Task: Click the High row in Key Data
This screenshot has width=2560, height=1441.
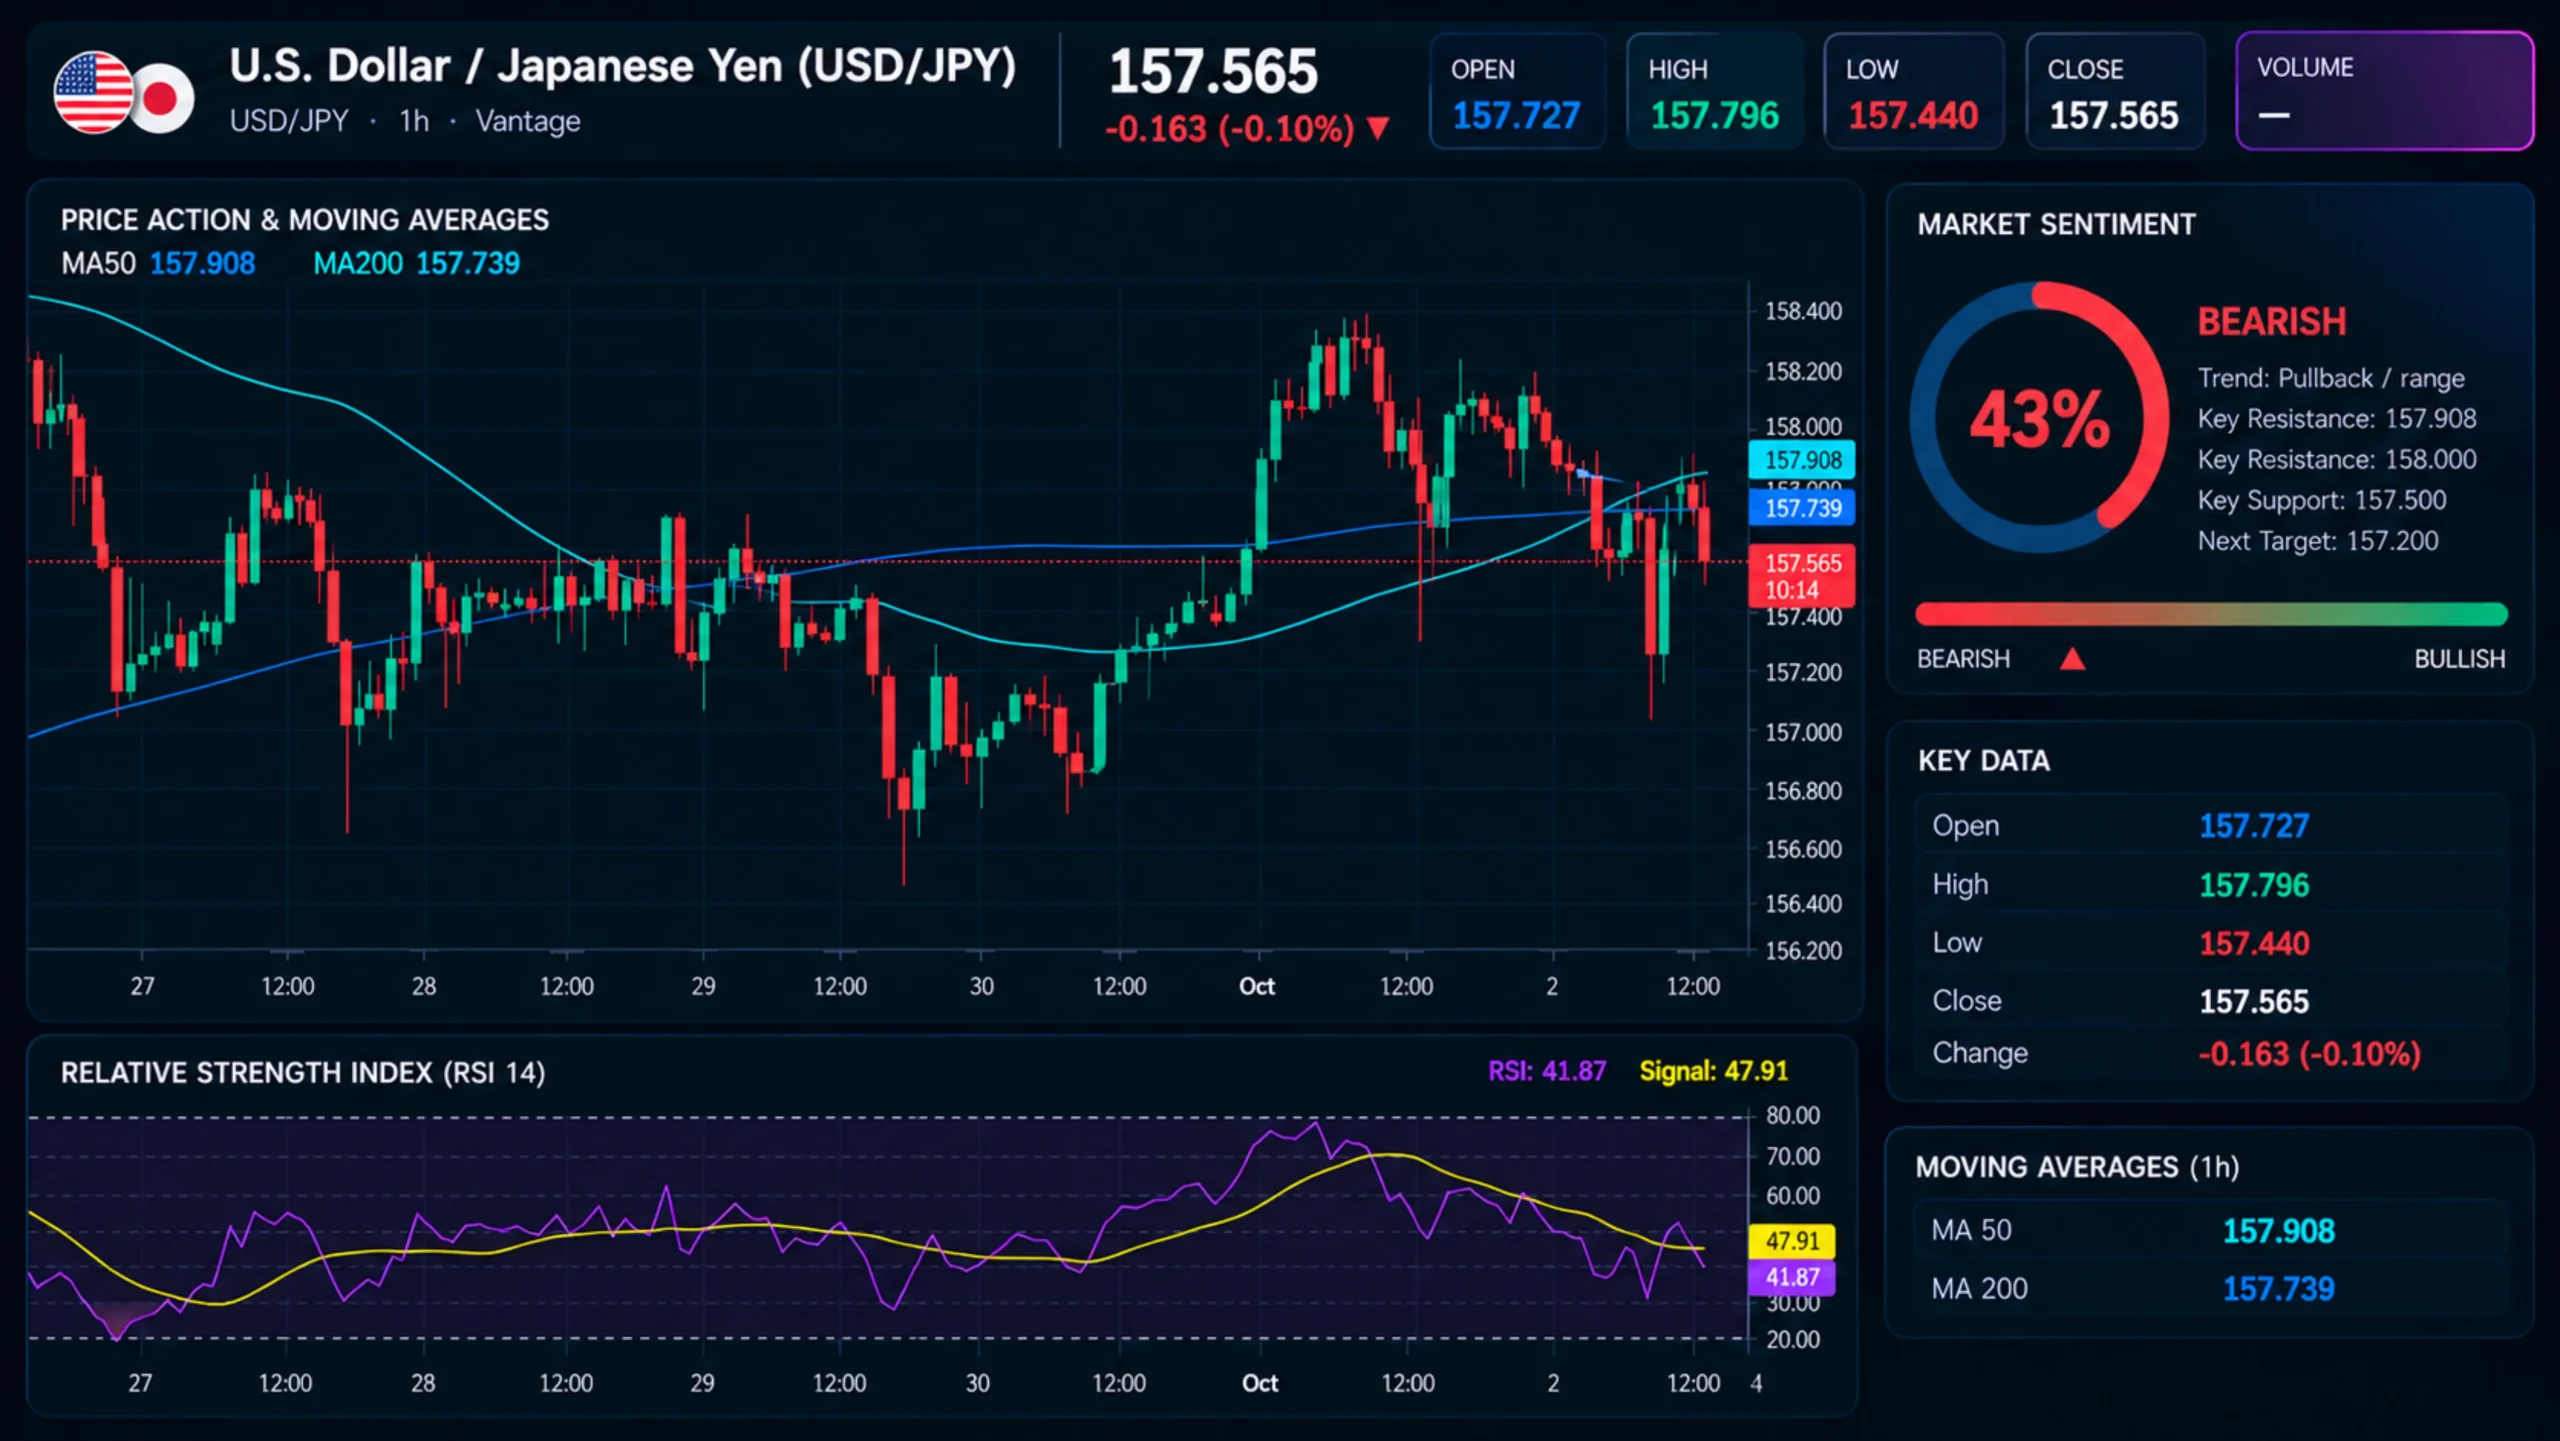Action: click(2211, 884)
